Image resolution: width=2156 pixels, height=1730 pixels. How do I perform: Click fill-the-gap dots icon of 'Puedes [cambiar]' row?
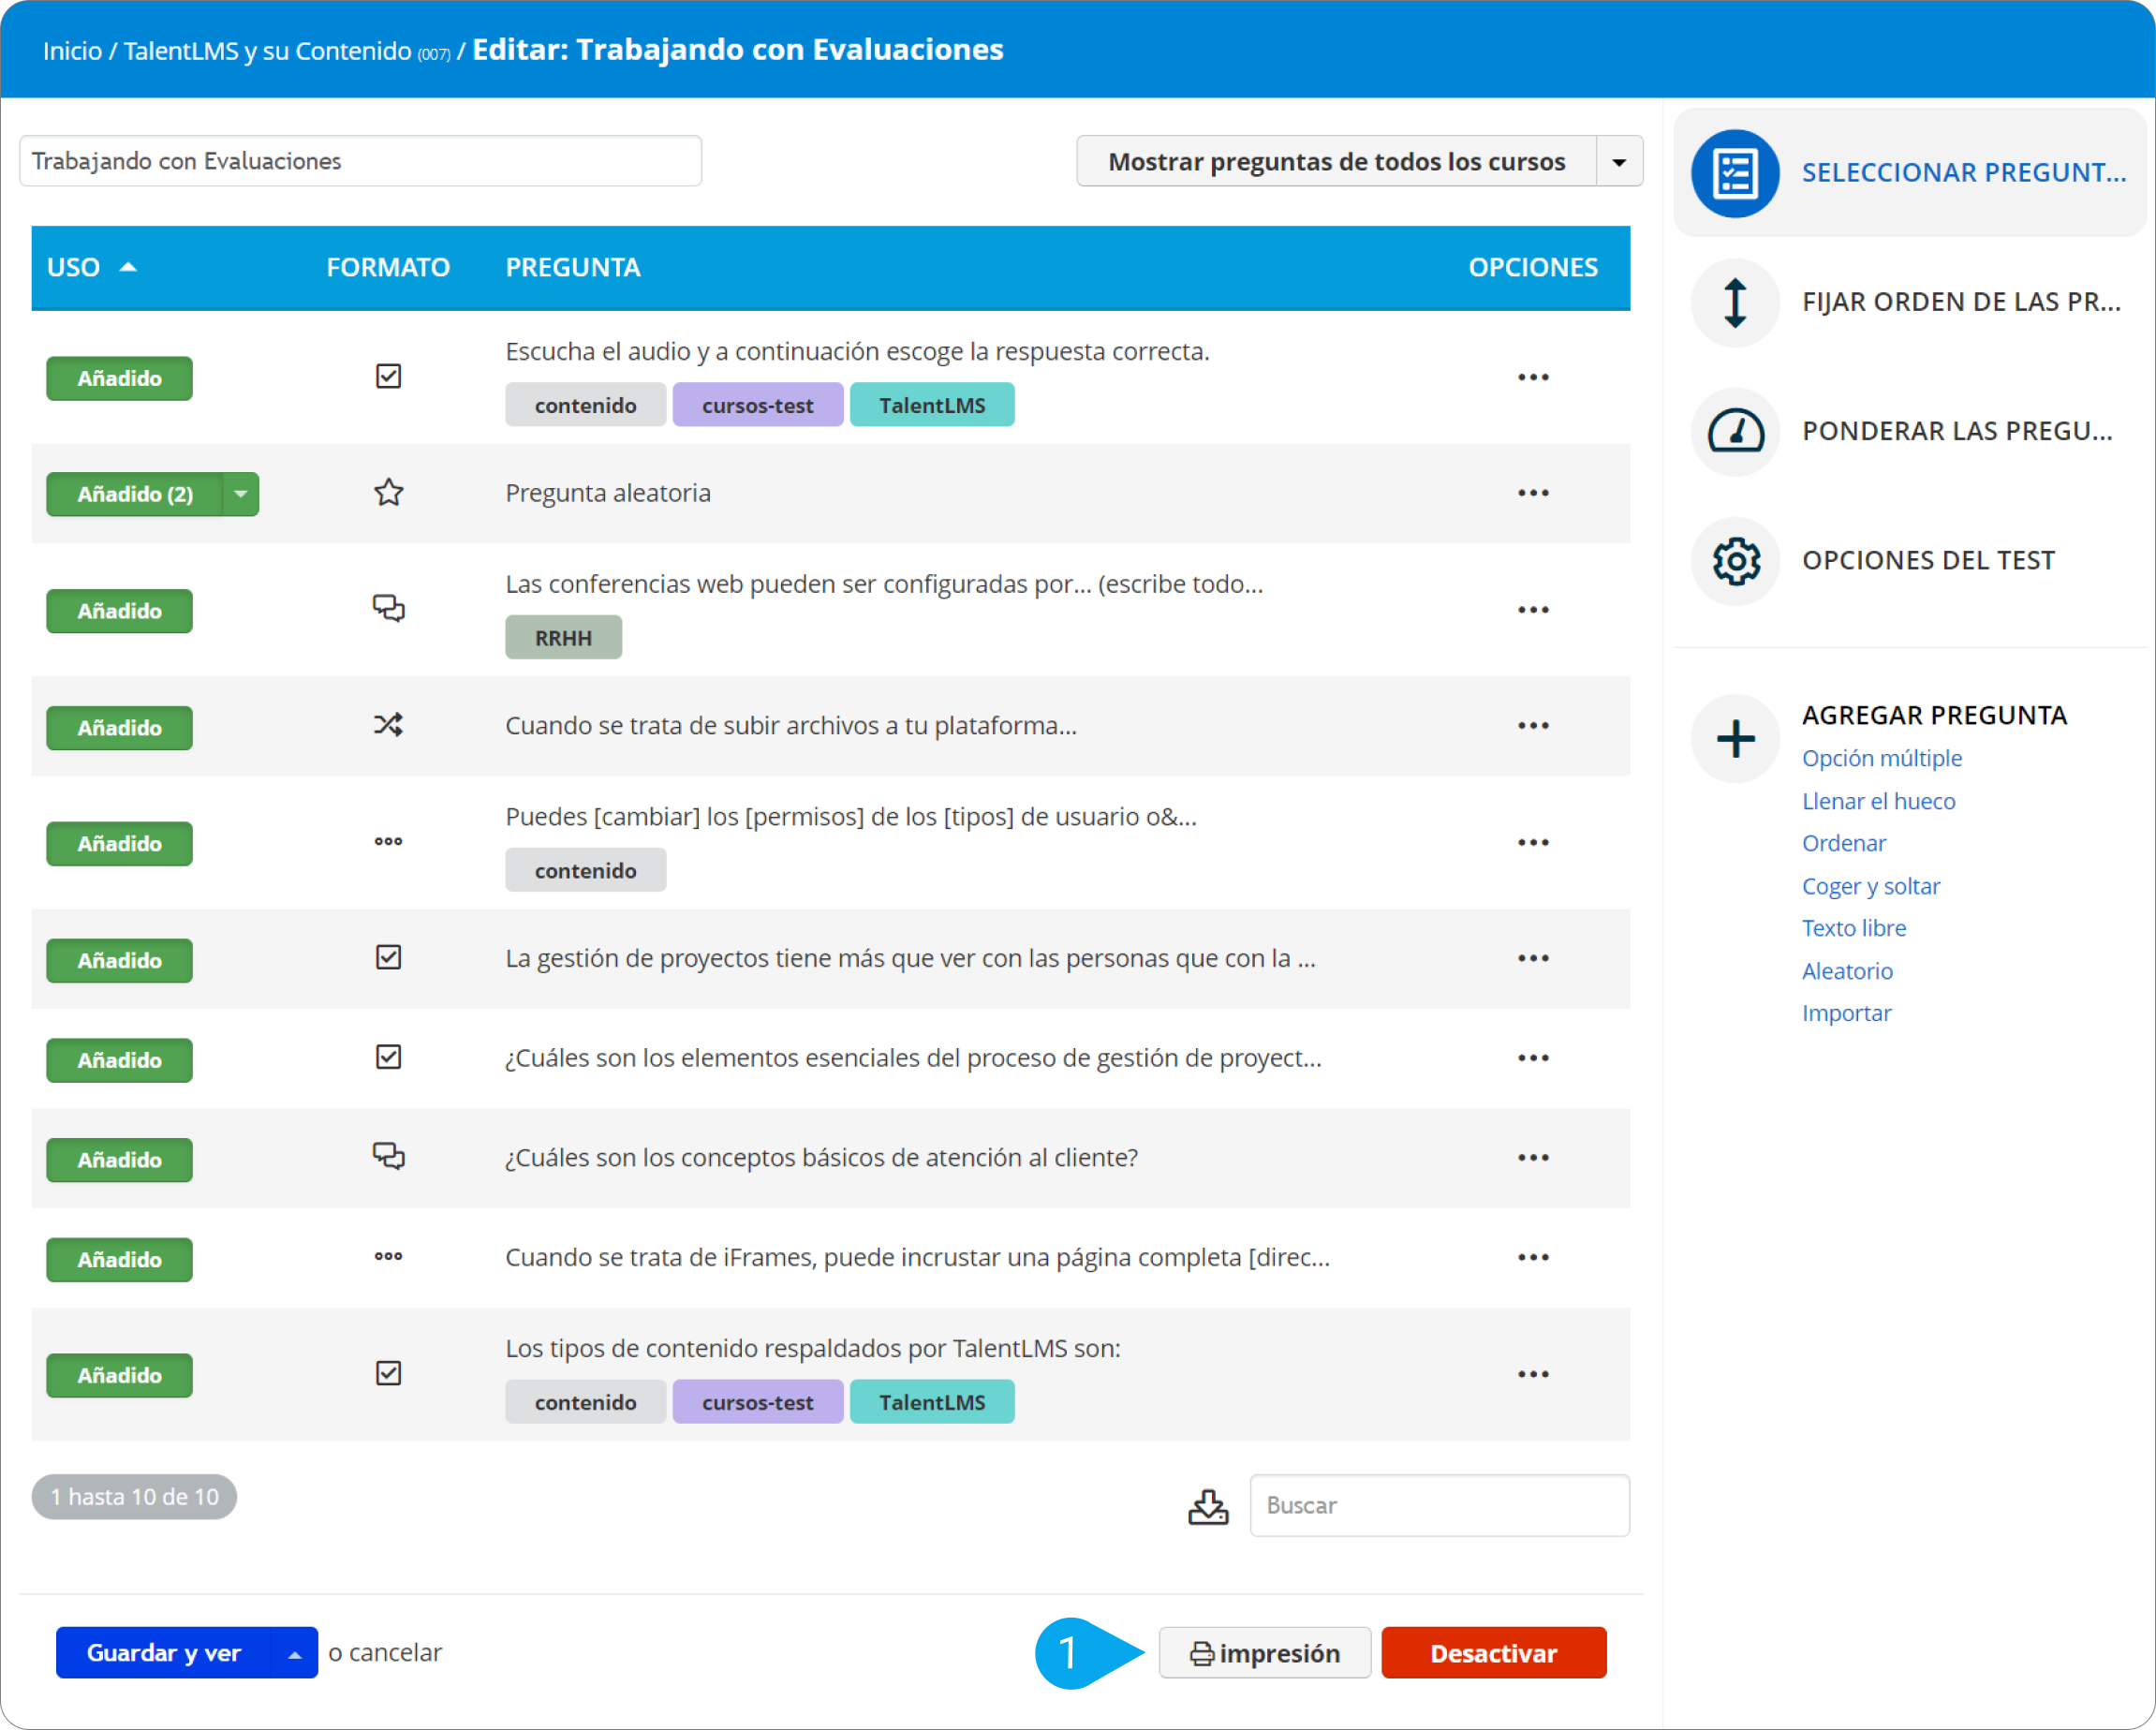[388, 841]
